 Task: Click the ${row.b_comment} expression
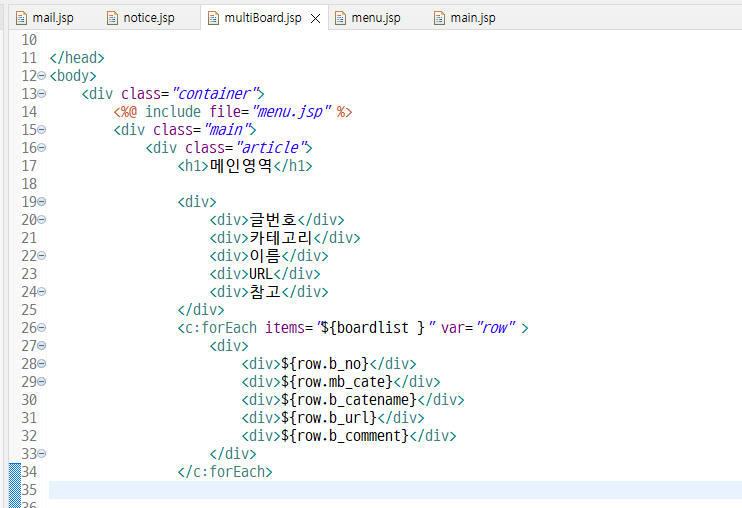point(345,436)
